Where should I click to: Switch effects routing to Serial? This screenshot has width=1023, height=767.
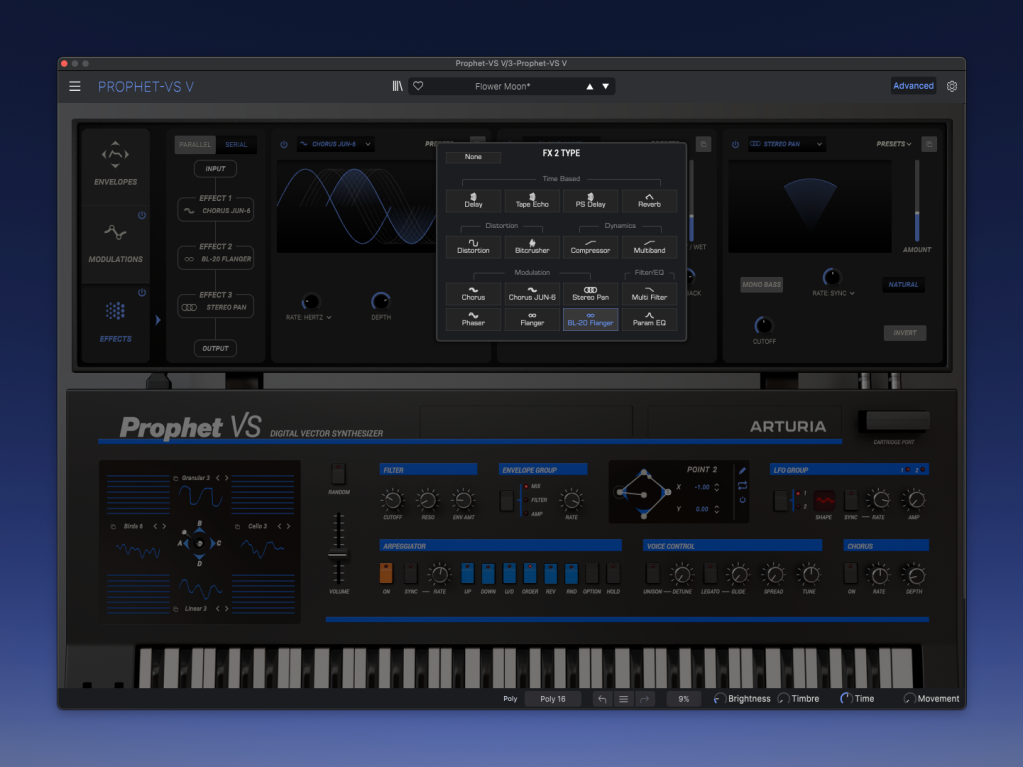tap(237, 144)
